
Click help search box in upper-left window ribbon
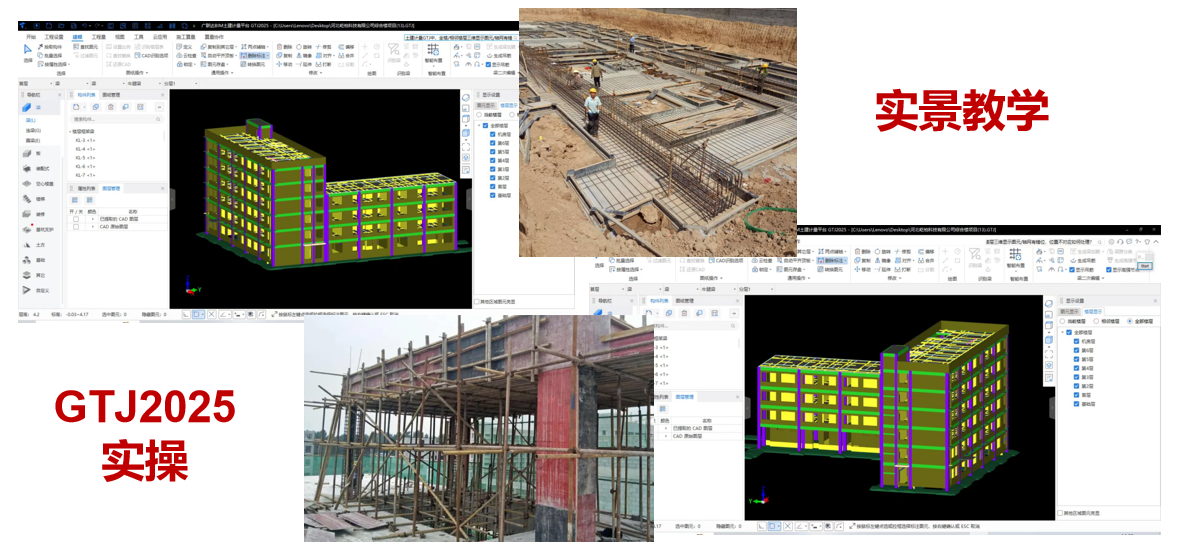461,36
